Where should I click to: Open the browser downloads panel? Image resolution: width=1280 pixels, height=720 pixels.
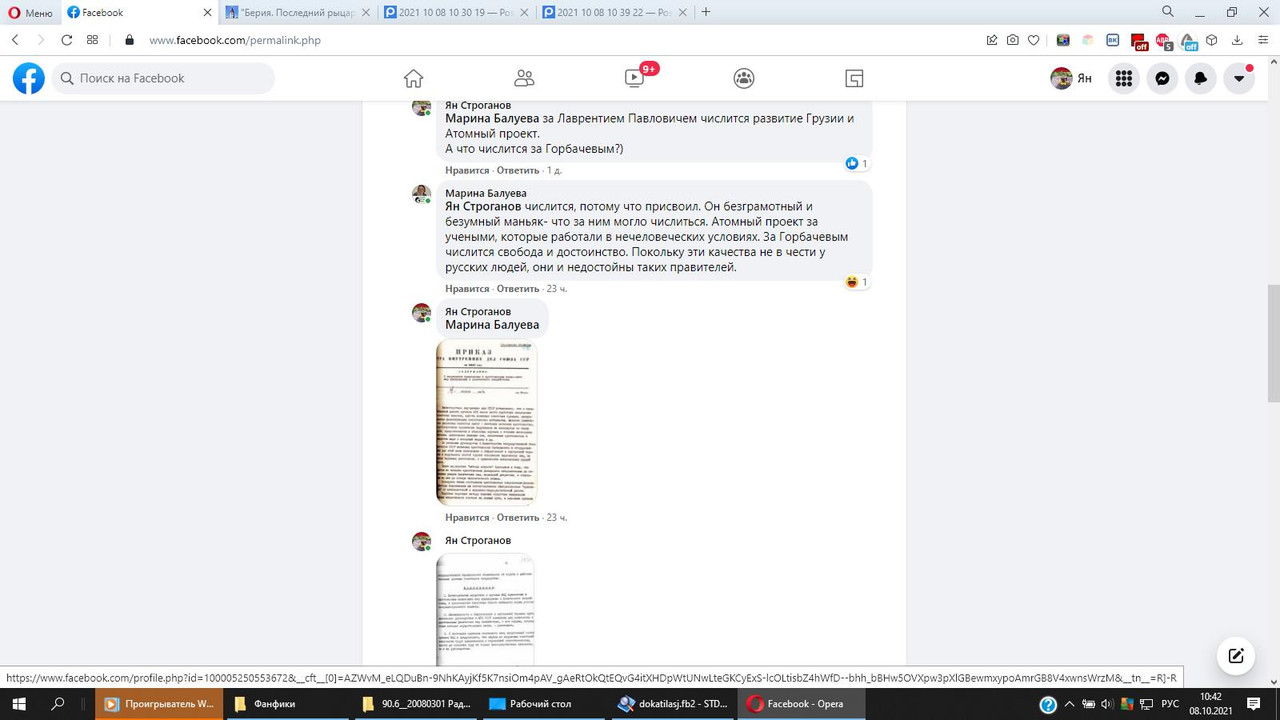1237,40
